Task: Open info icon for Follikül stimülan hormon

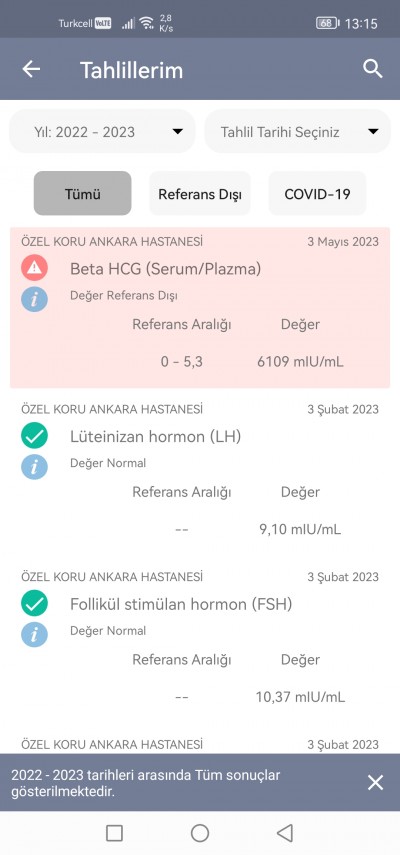Action: coord(34,635)
